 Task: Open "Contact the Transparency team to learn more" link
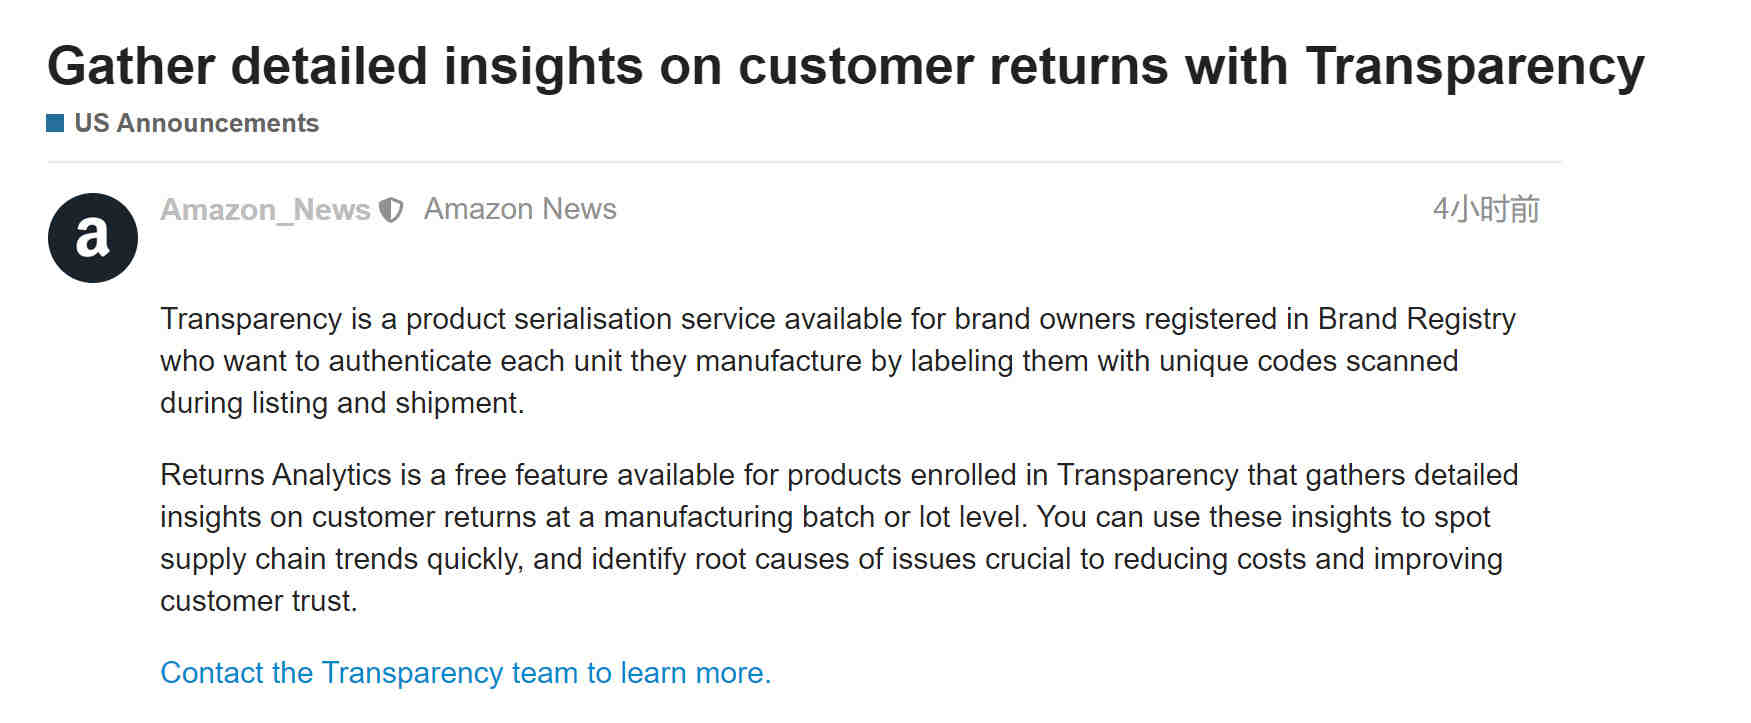tap(466, 673)
